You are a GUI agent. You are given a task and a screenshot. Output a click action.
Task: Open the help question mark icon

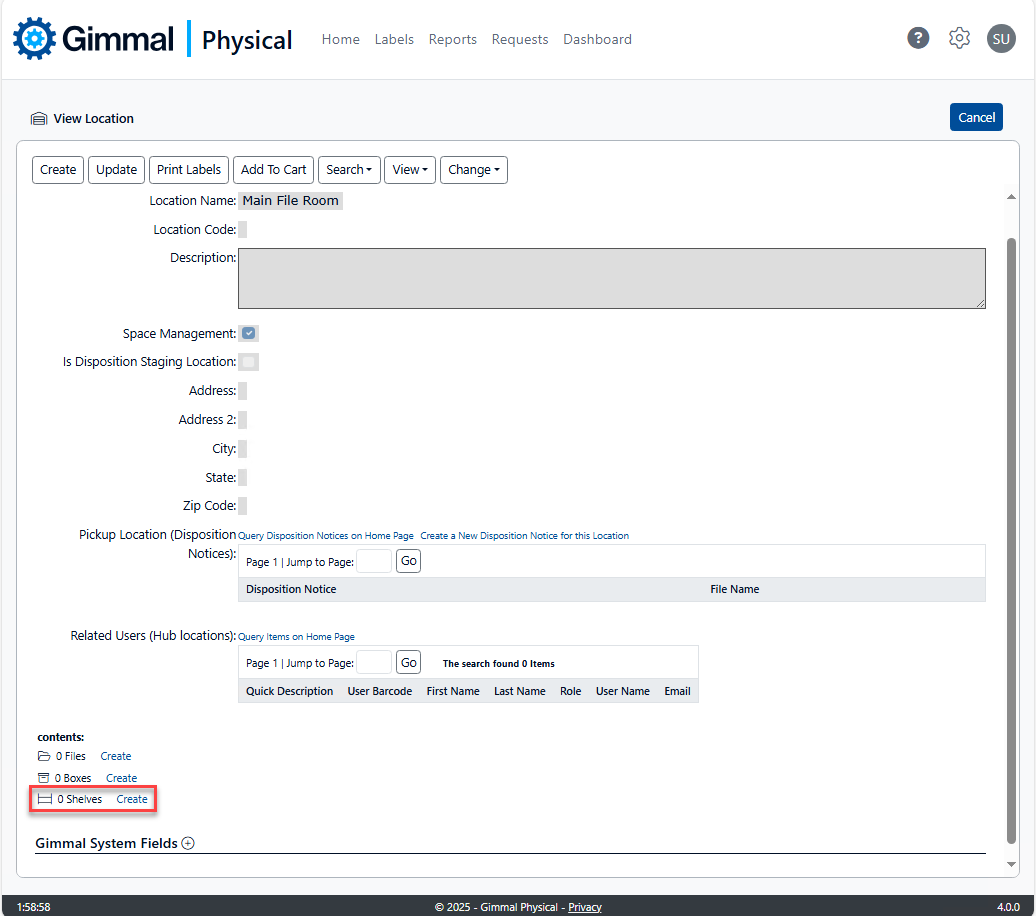coord(918,38)
